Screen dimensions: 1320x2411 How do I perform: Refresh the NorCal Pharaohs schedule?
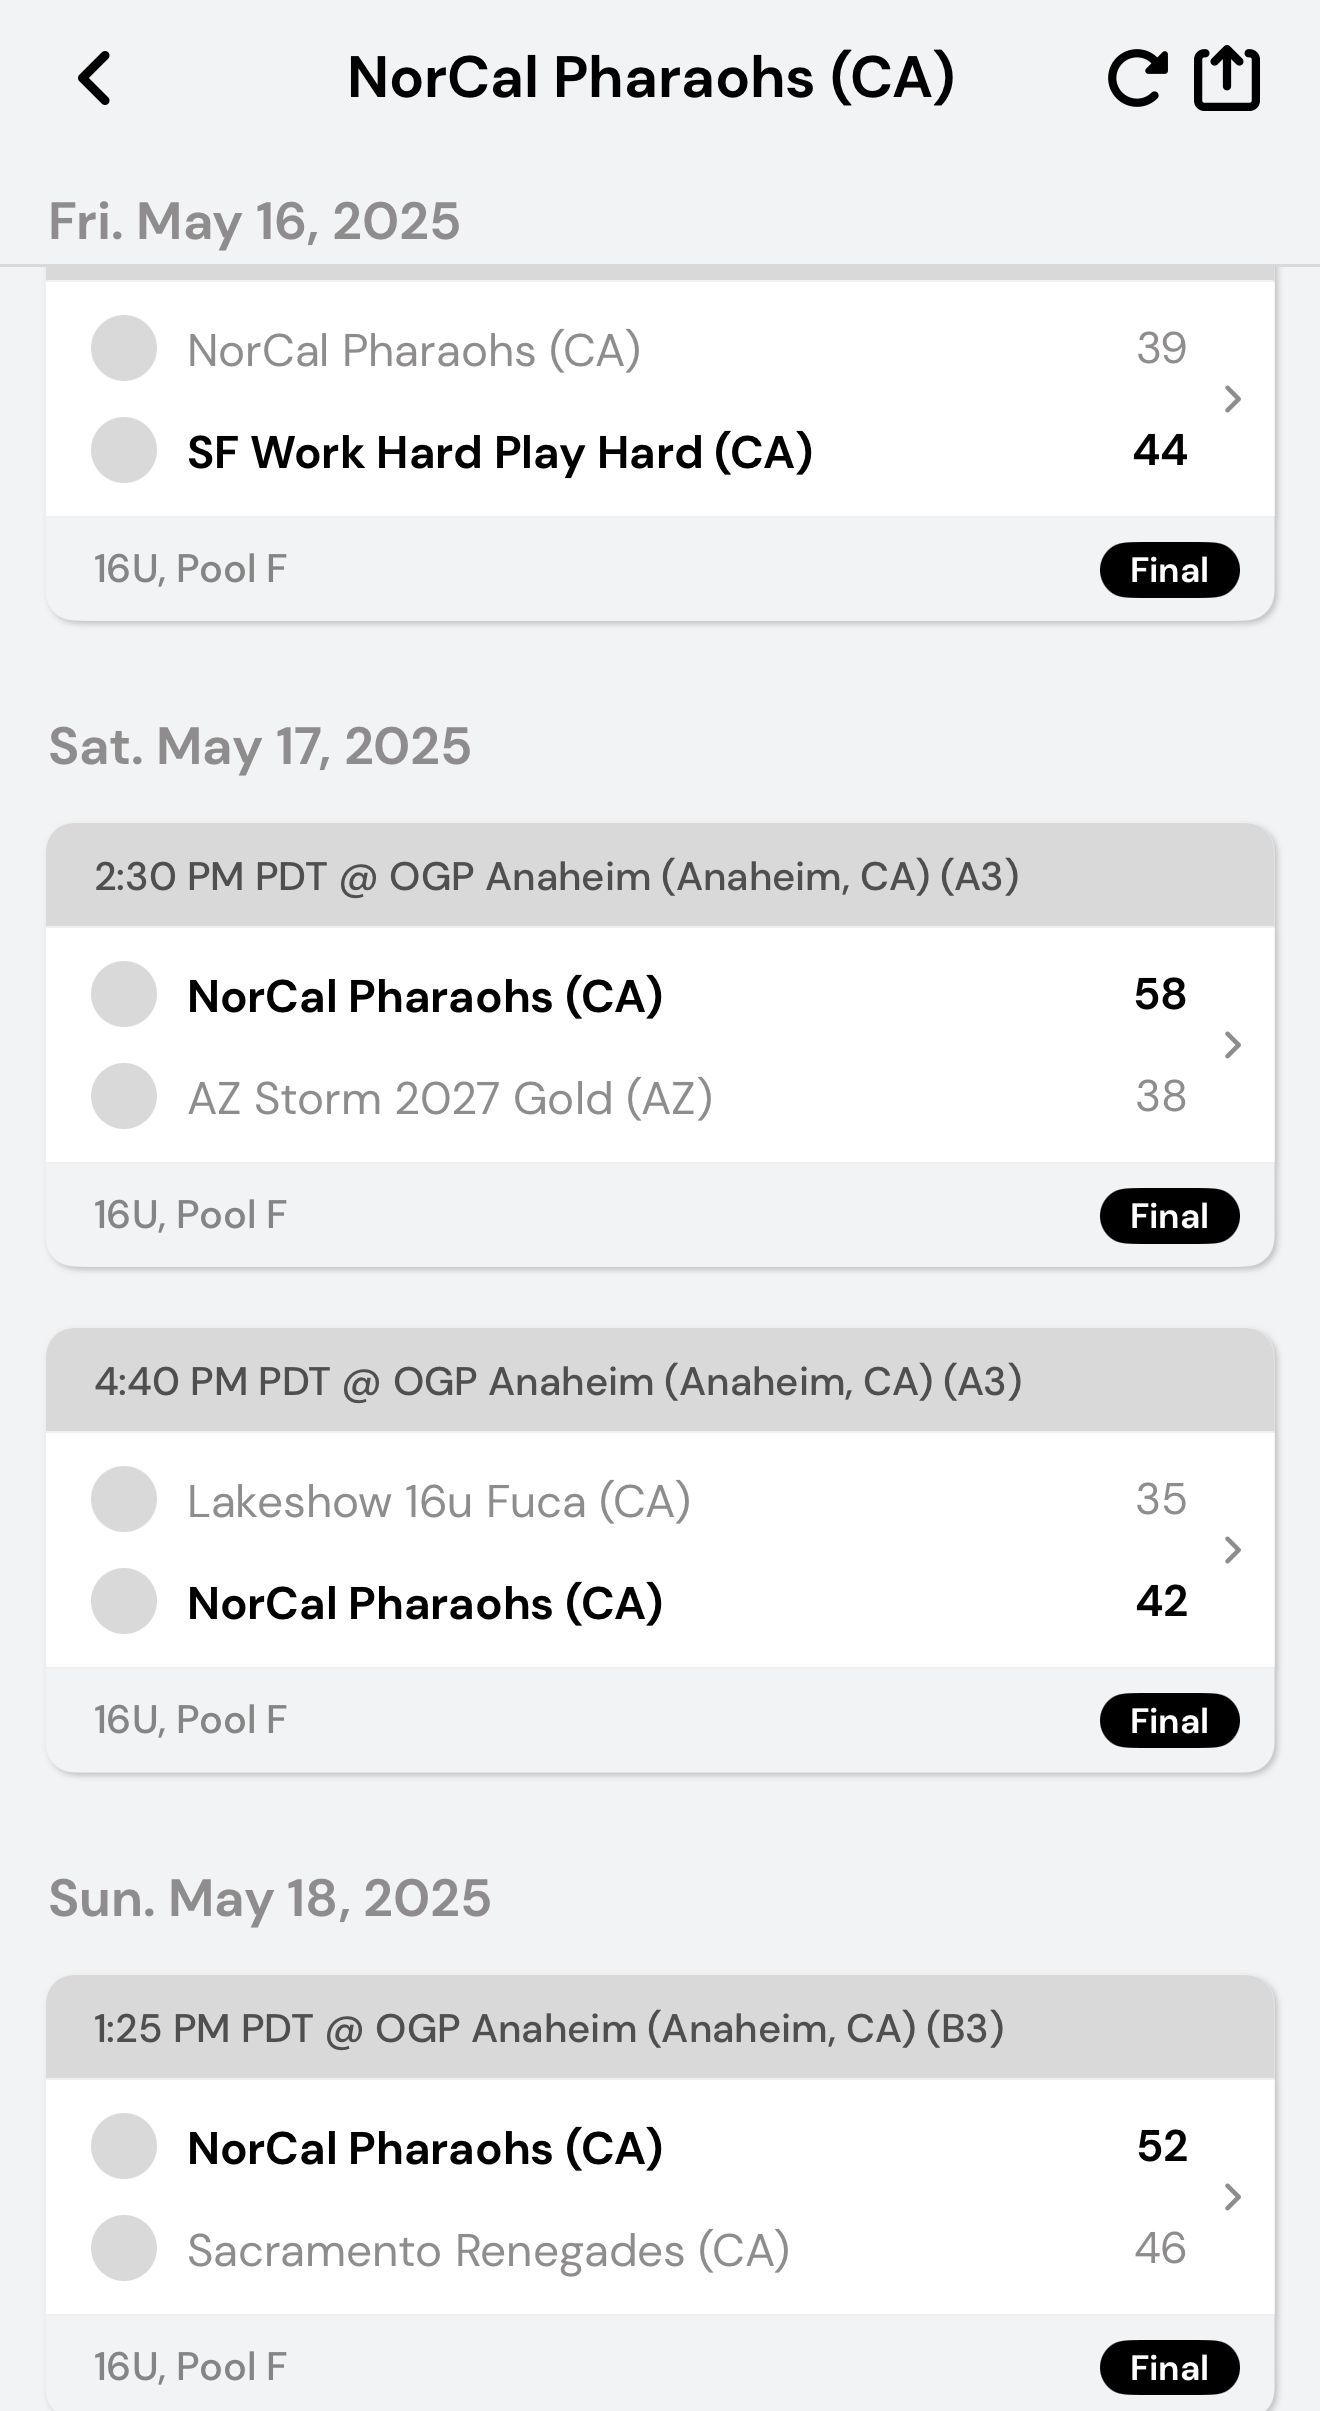pyautogui.click(x=1137, y=78)
